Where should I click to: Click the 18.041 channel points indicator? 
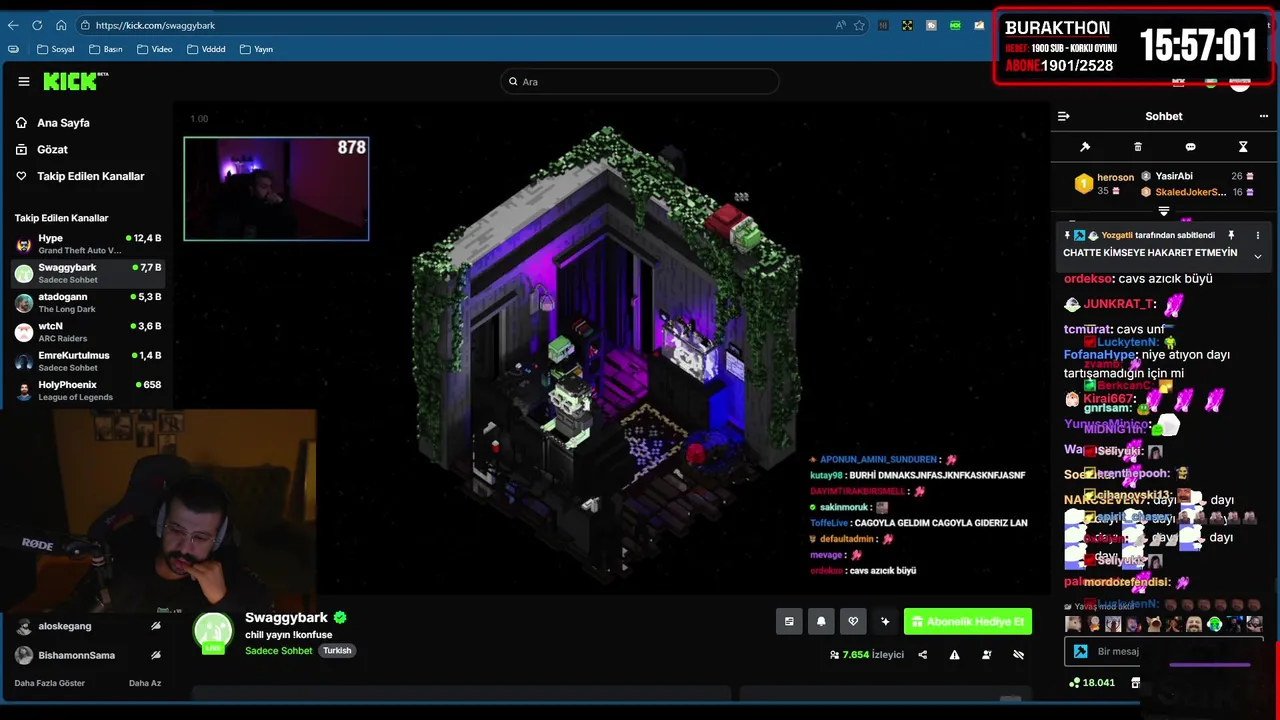coord(1091,683)
